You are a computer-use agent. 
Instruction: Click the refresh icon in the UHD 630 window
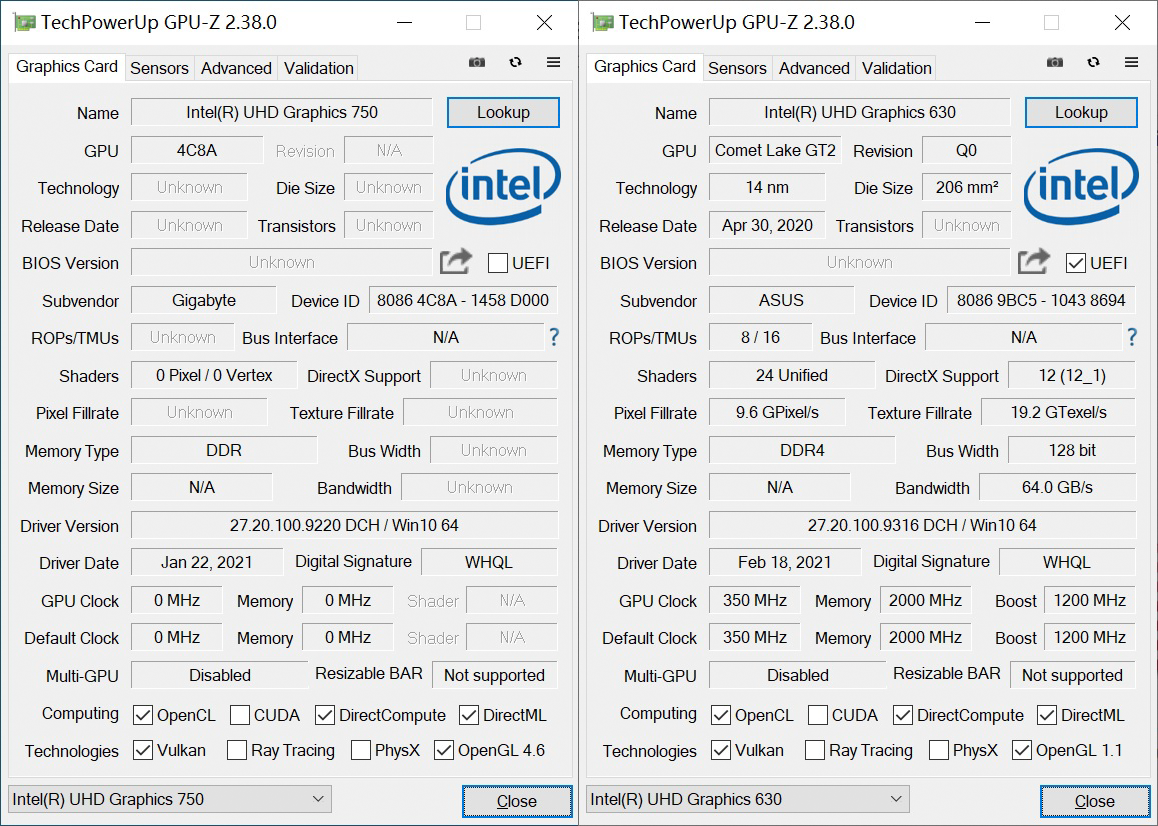(x=1094, y=63)
